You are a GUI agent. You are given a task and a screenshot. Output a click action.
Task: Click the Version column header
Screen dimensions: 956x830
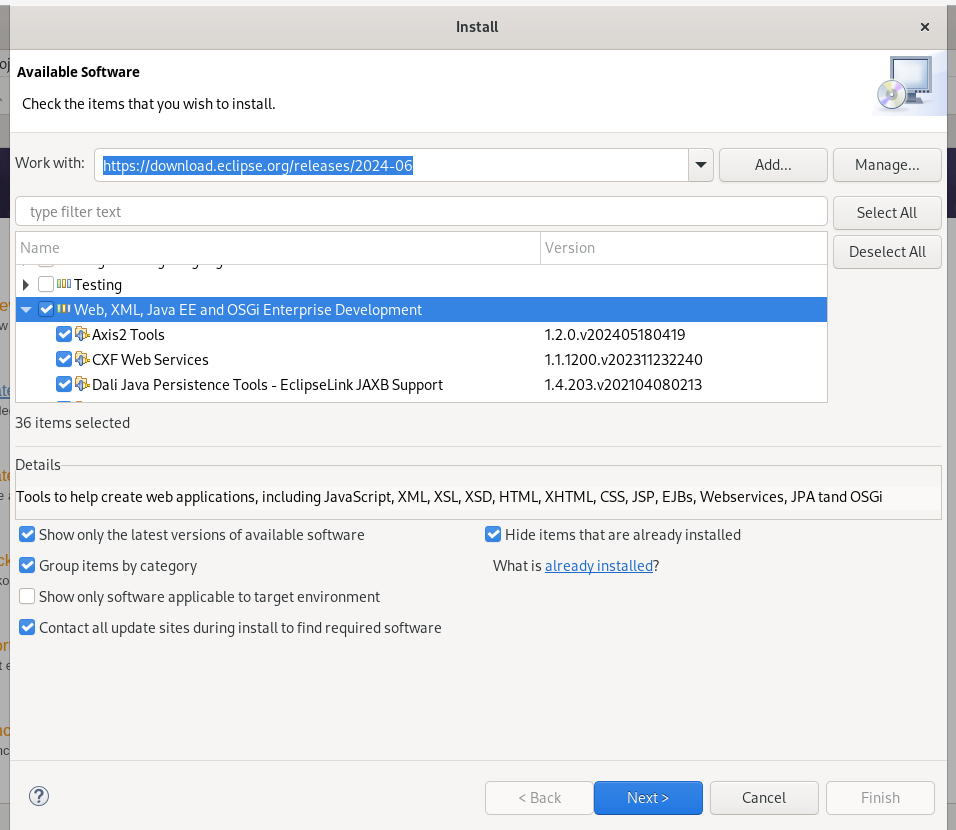(x=683, y=248)
